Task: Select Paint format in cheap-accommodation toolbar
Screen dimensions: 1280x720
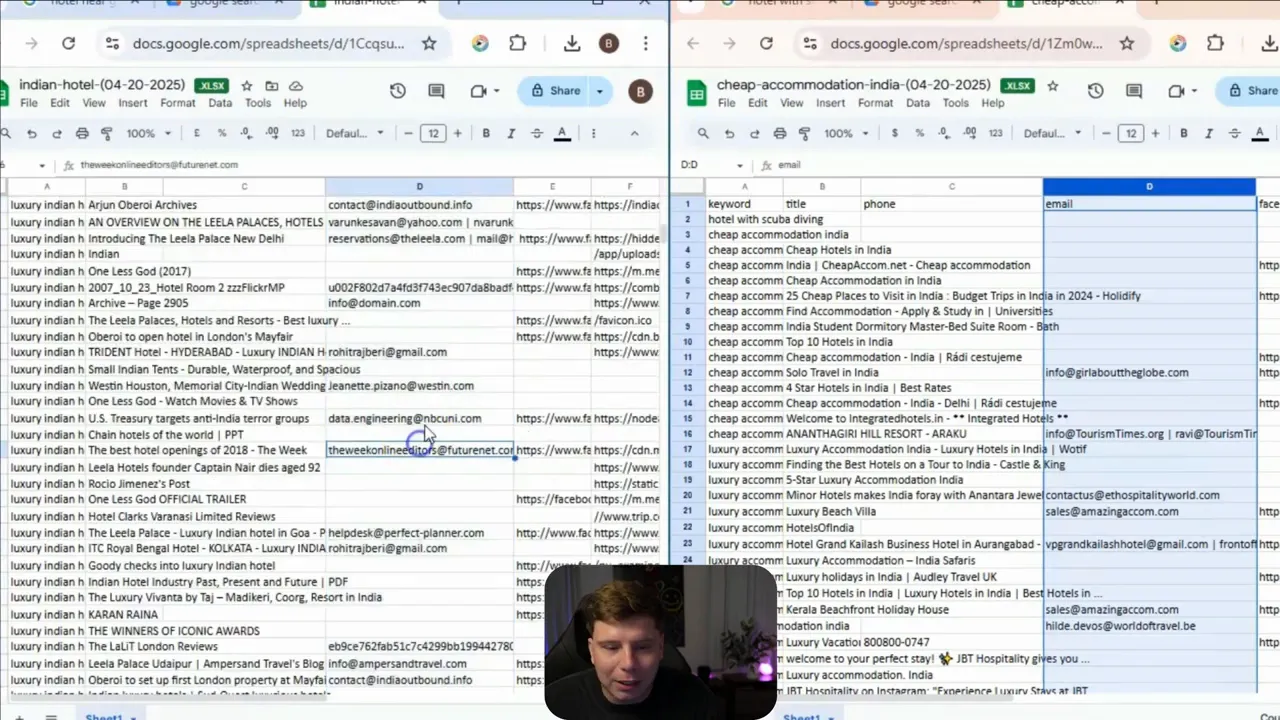Action: 803,133
